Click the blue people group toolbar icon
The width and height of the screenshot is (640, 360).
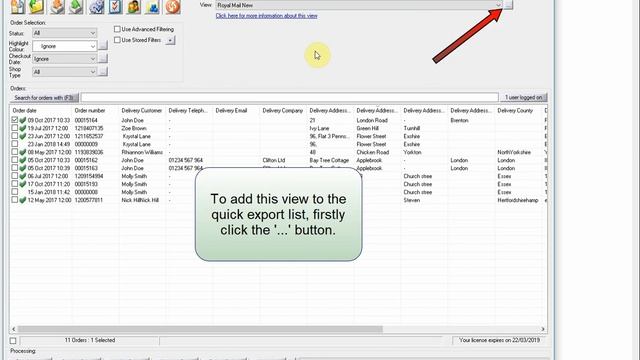point(152,7)
